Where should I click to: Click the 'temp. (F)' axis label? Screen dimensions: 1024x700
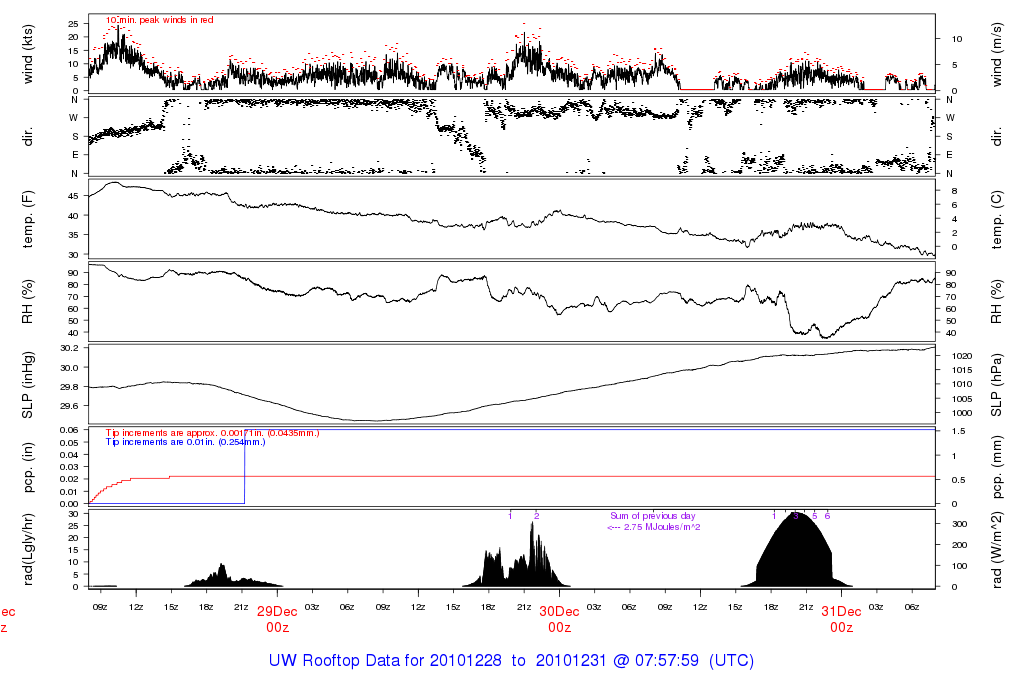[x=27, y=219]
